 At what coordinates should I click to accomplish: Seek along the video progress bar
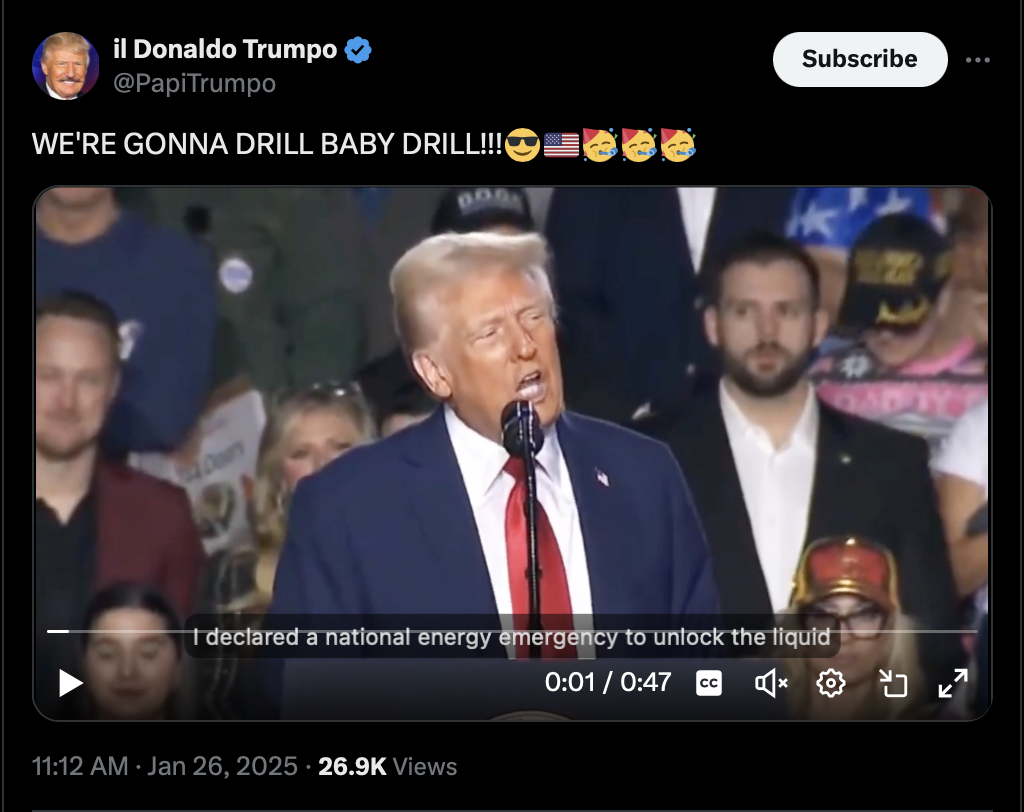[x=512, y=631]
